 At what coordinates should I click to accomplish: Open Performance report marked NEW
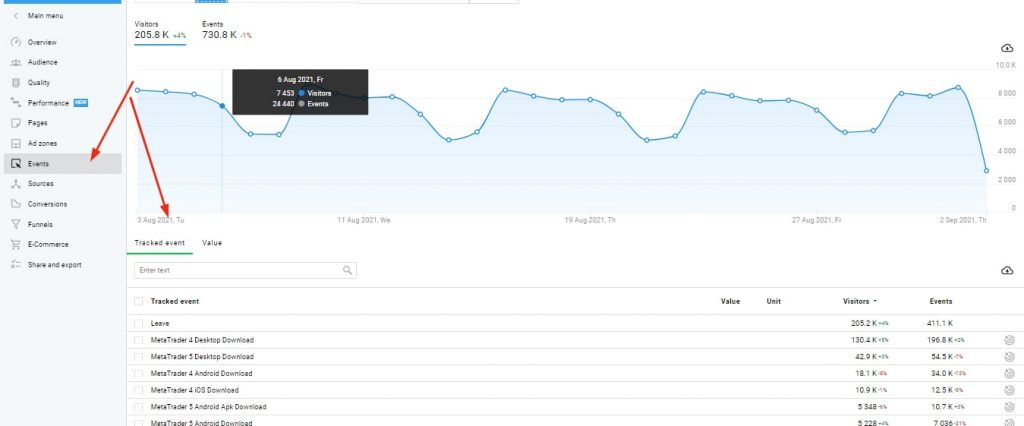pos(48,103)
